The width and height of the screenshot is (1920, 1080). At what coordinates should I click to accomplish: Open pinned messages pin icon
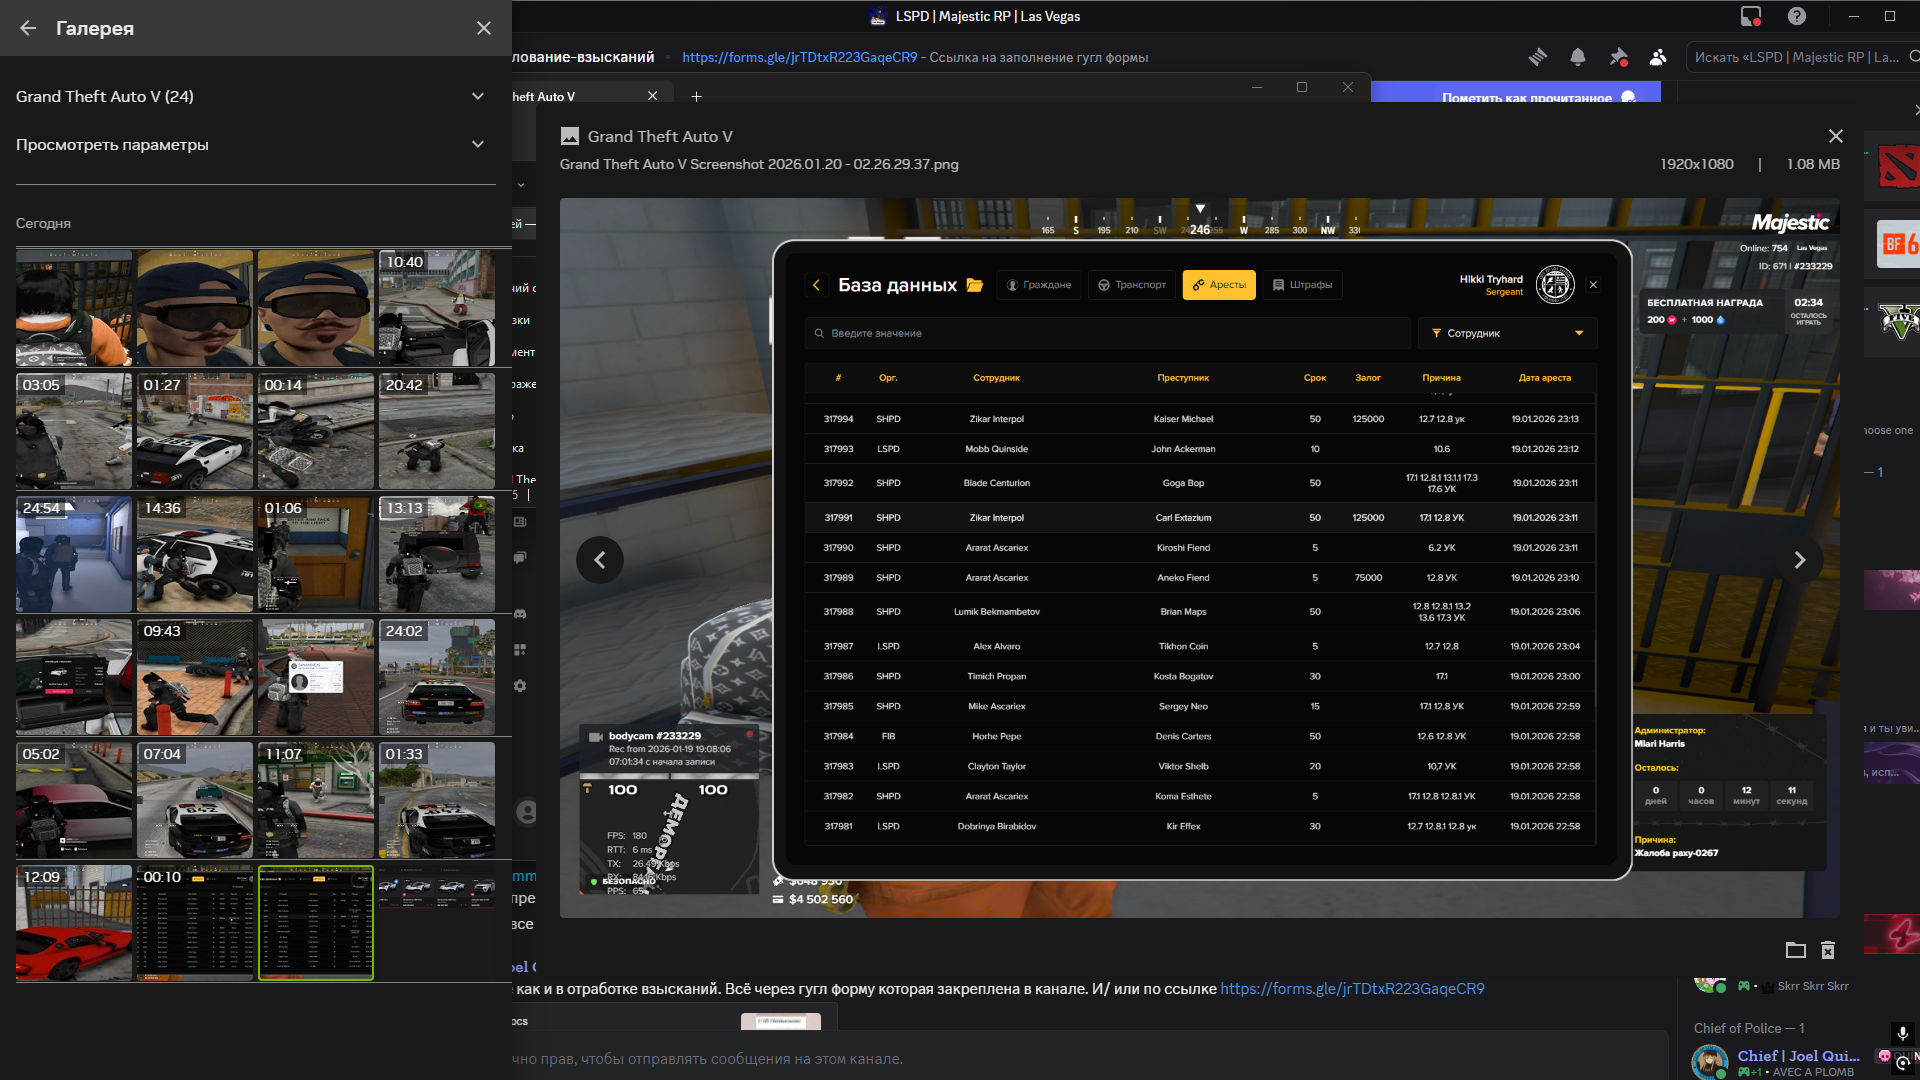1618,57
